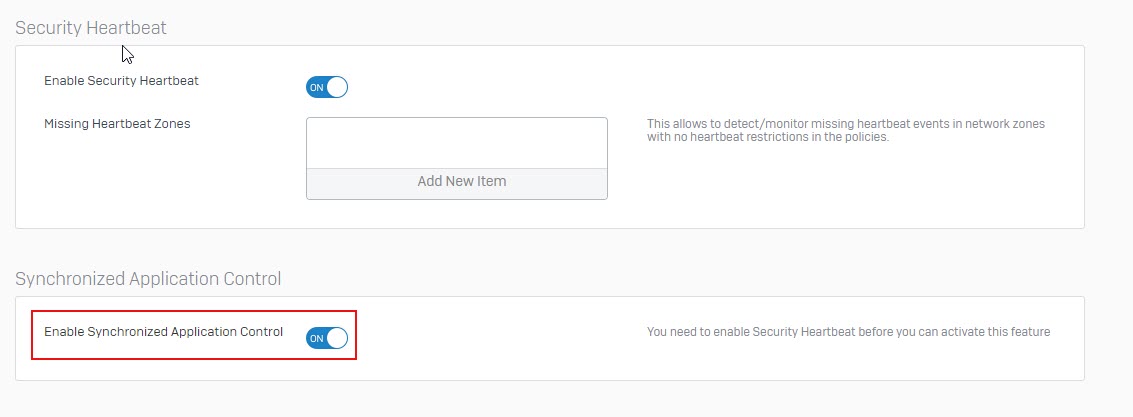Click the note requiring Security Heartbeat enabled
This screenshot has width=1133, height=417.
848,332
